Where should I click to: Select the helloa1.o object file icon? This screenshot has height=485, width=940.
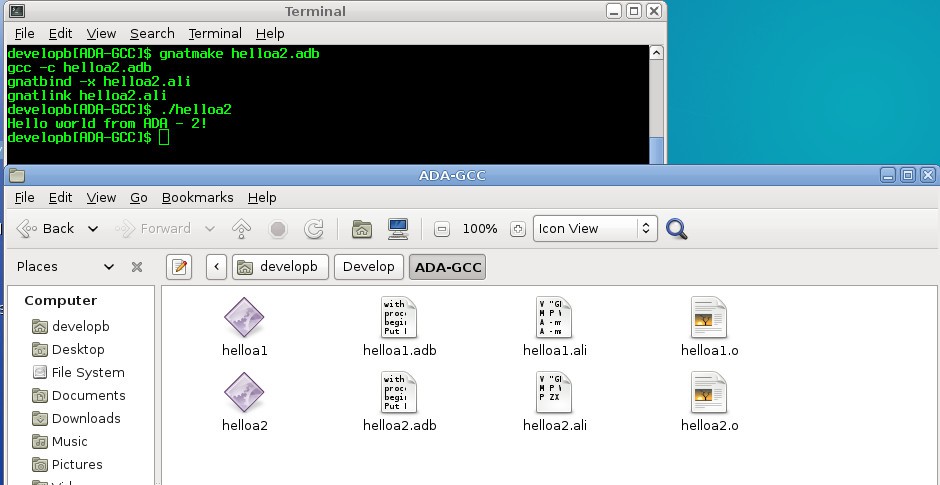pos(709,317)
